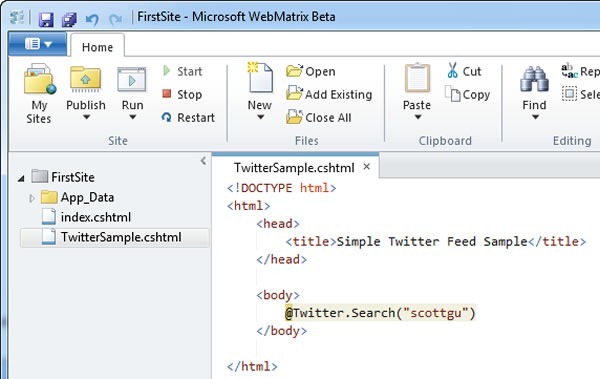Viewport: 600px width, 379px height.
Task: Click Add Existing in Files group
Action: [329, 94]
